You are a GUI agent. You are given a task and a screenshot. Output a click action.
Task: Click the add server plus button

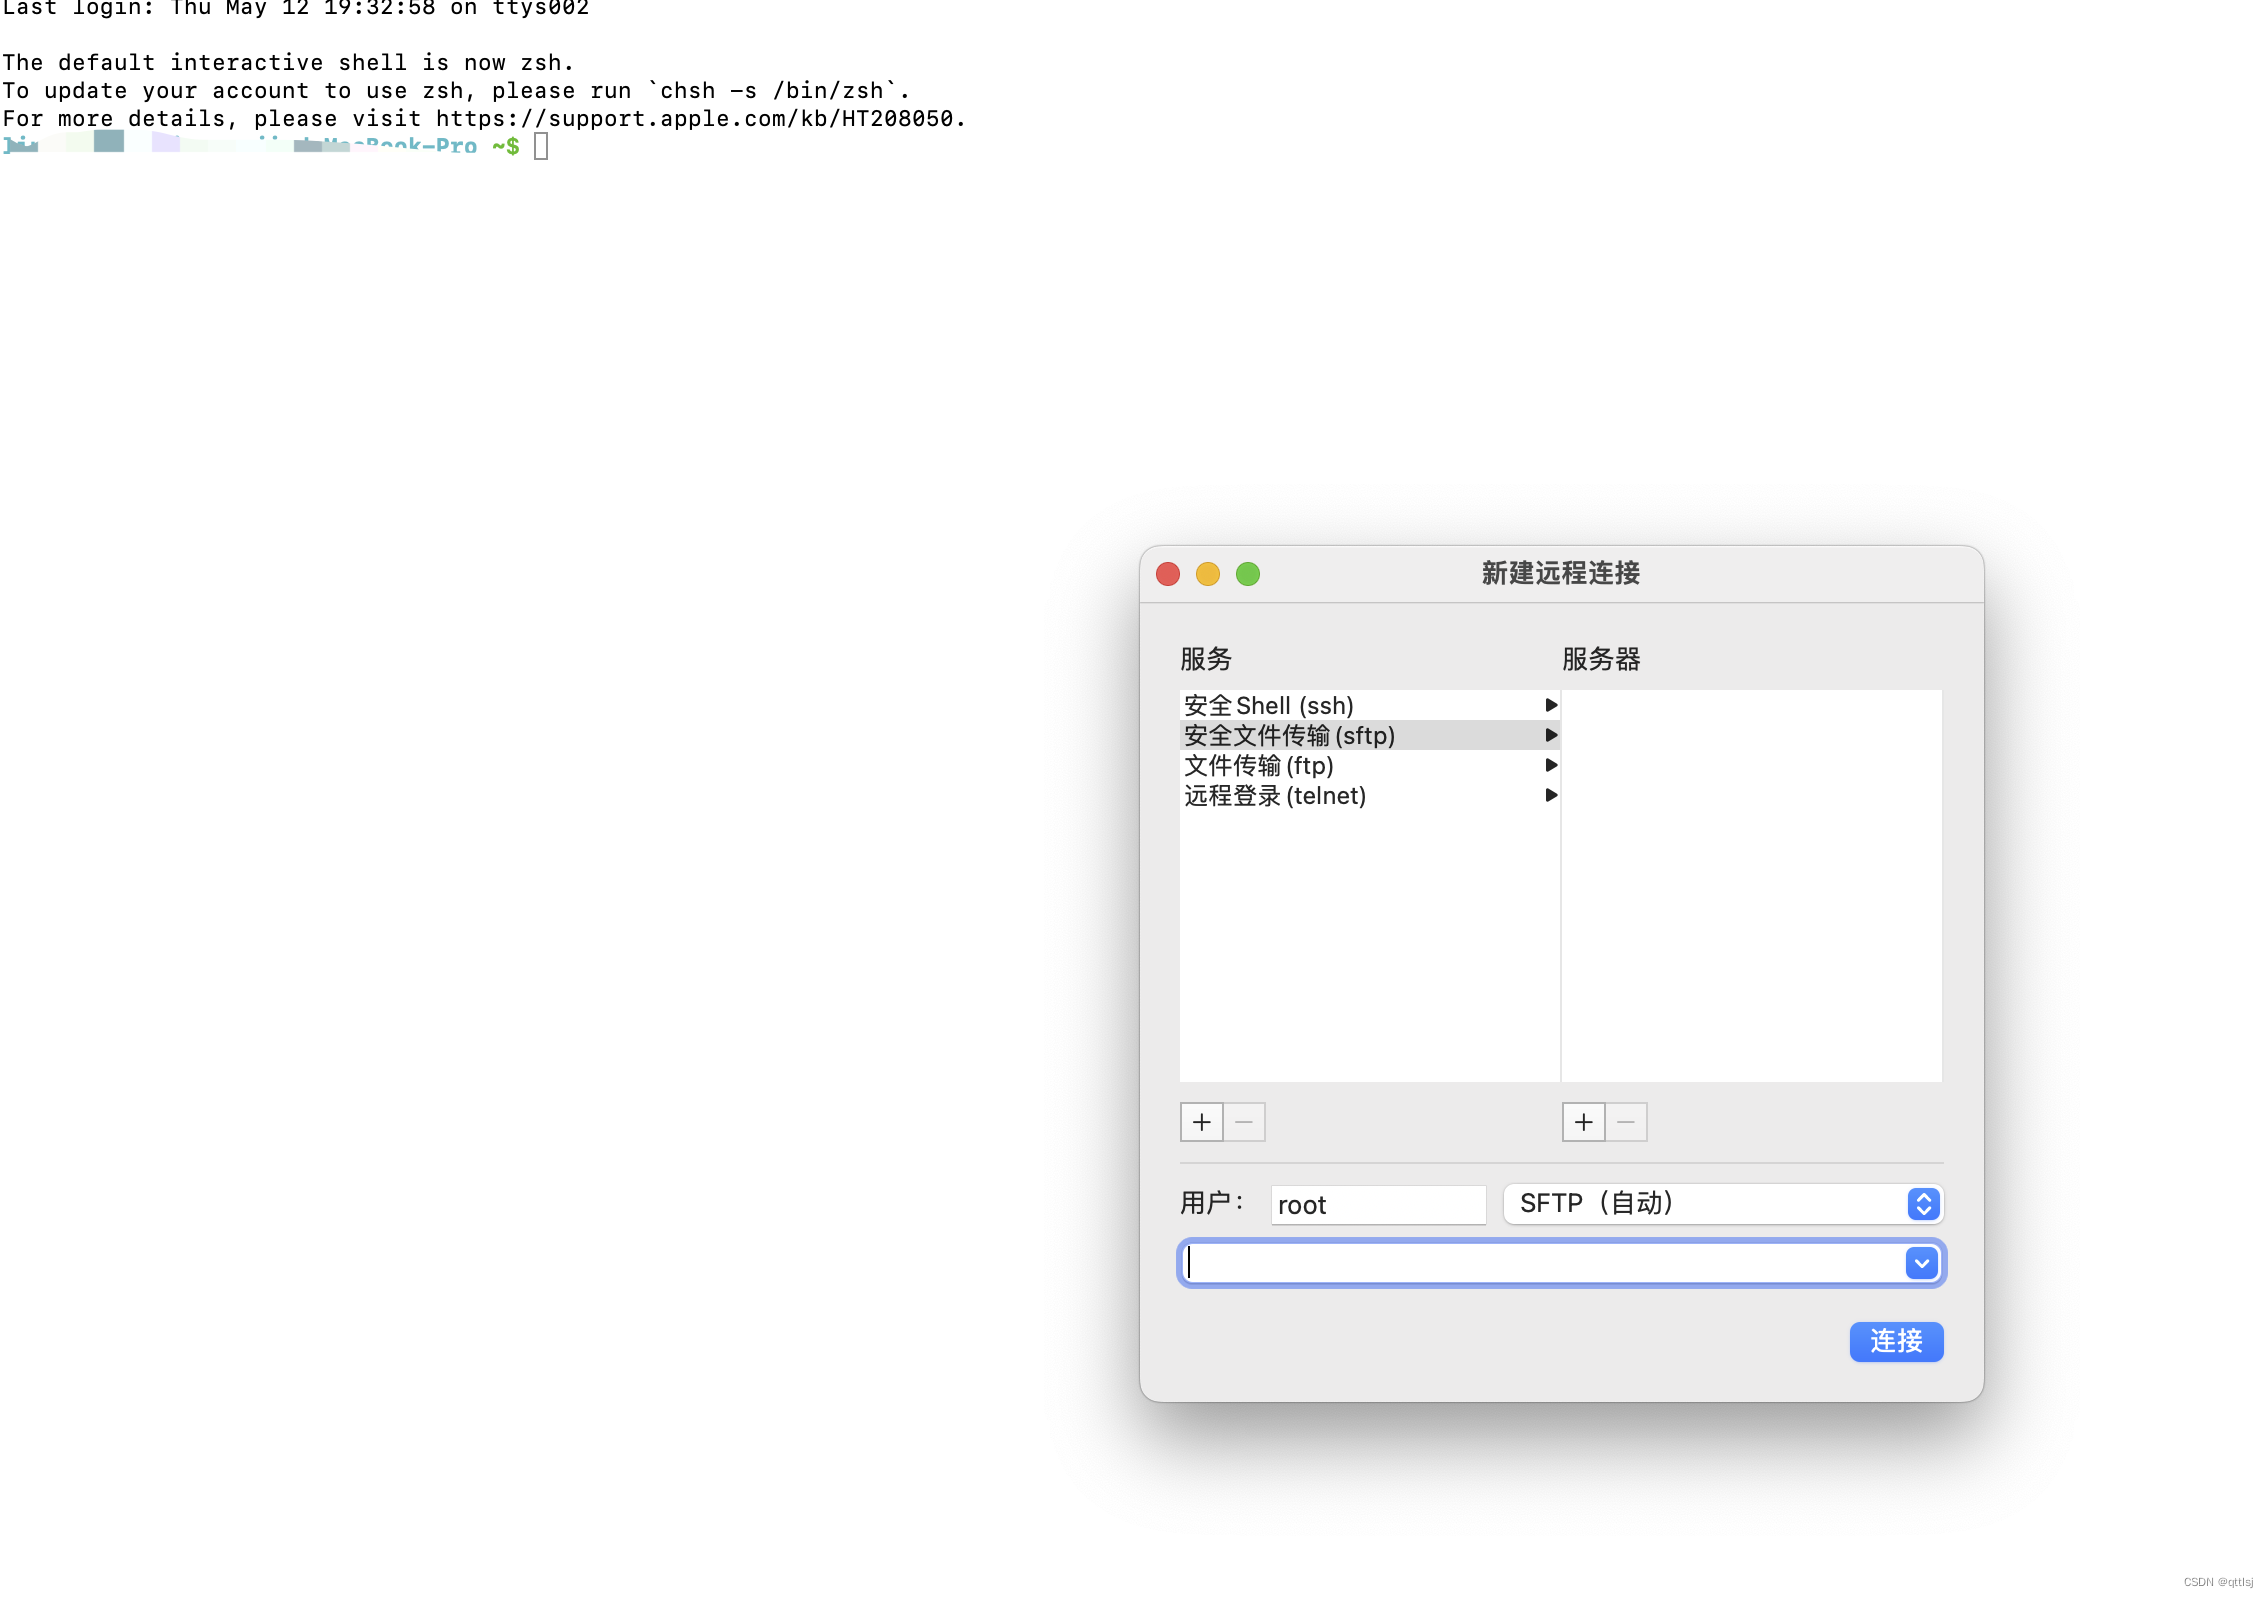[x=1583, y=1122]
